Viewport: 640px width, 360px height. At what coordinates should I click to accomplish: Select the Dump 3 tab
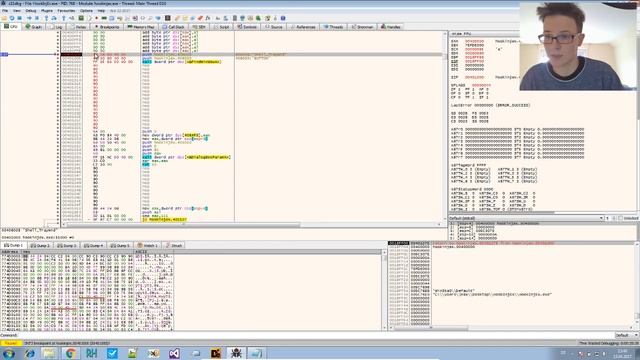(67, 245)
